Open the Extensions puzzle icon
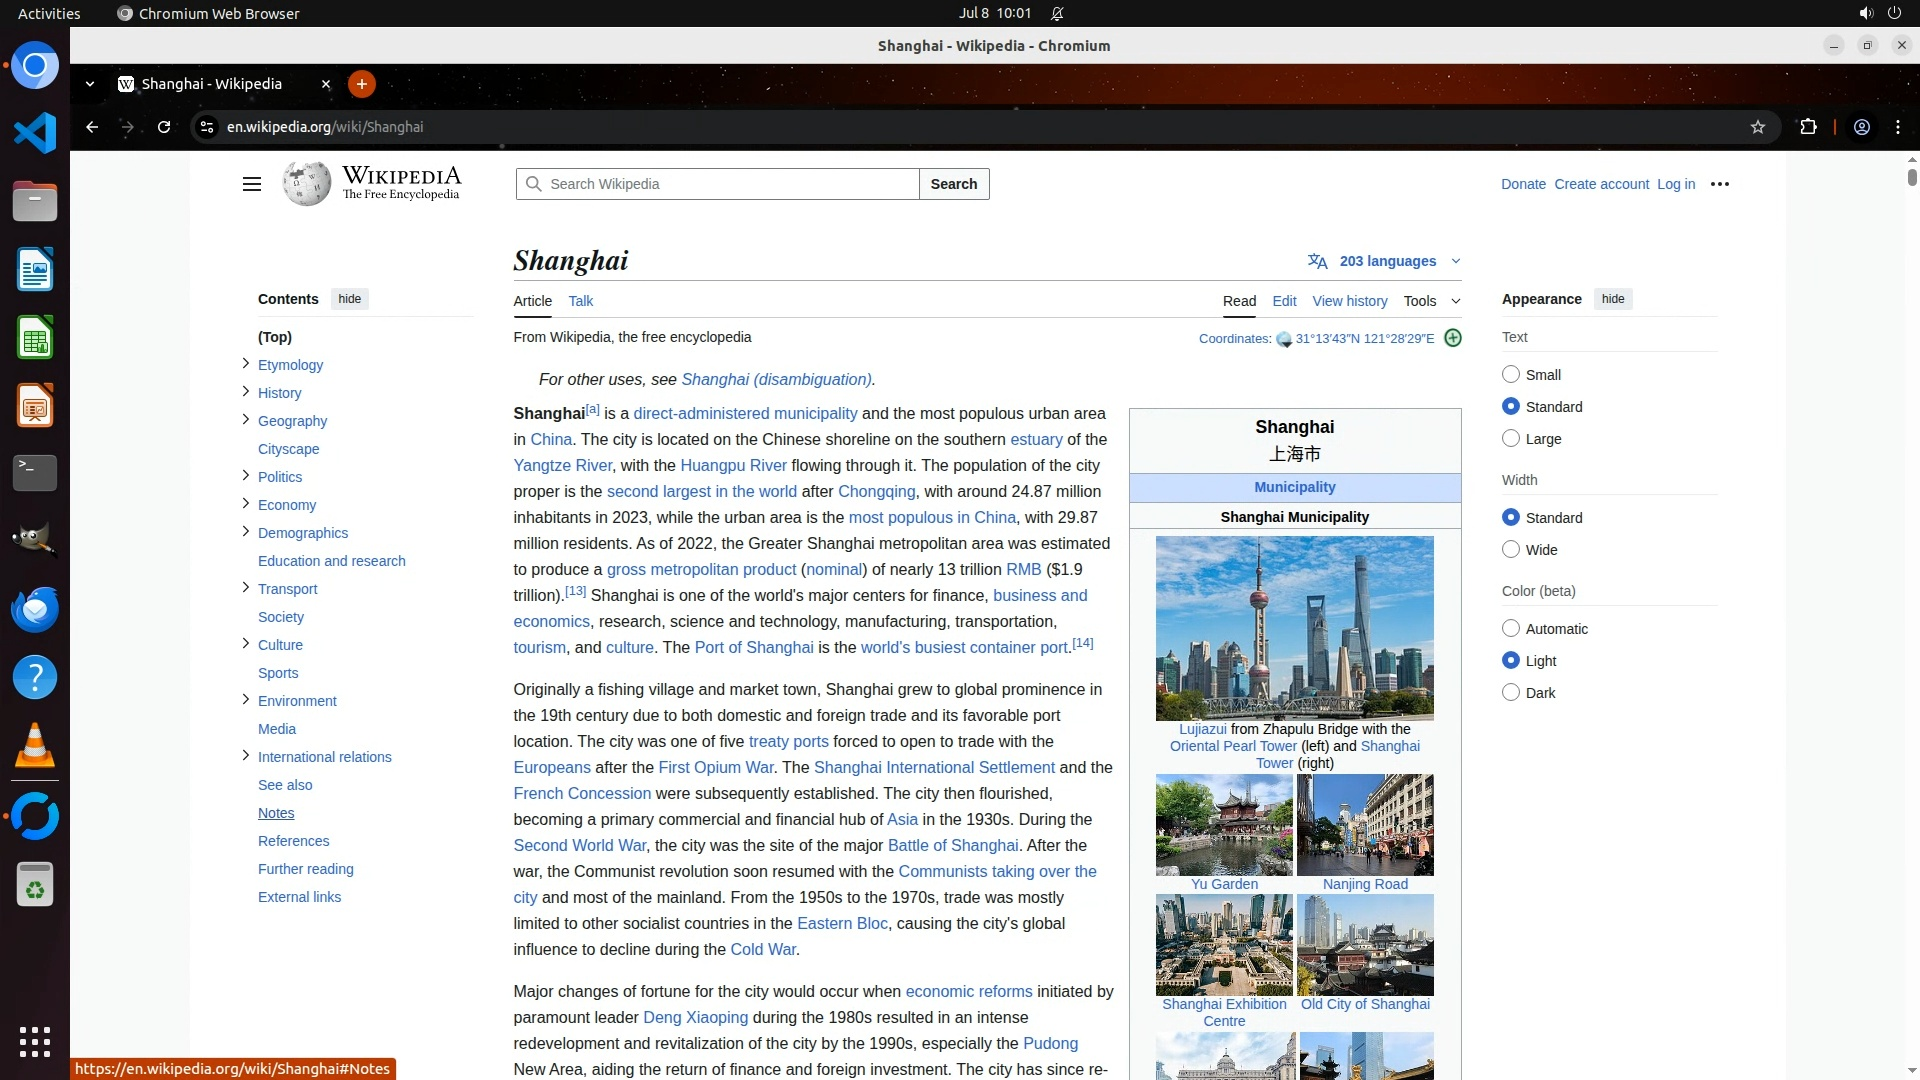The image size is (1920, 1080). (1808, 127)
